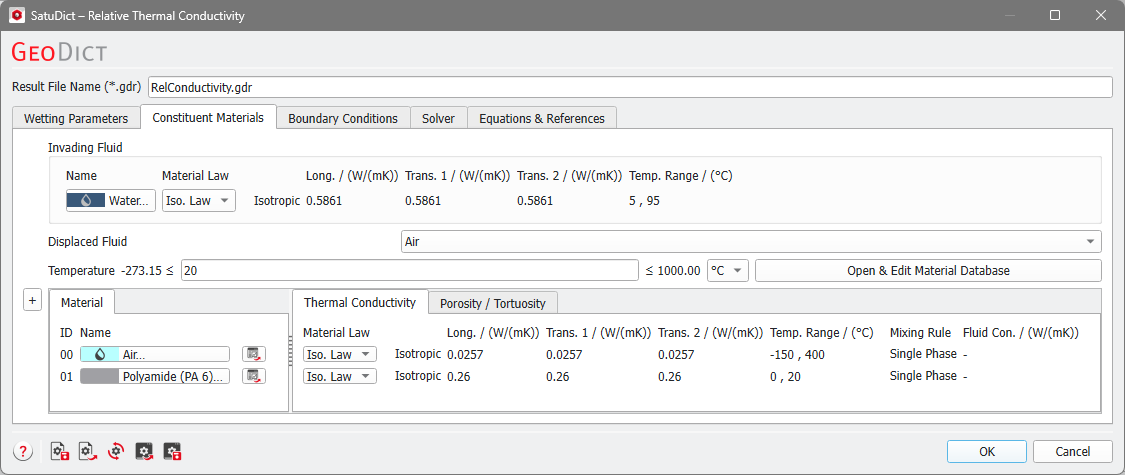Click the material ID 01 label
Viewport: 1125px width, 475px height.
pos(67,377)
